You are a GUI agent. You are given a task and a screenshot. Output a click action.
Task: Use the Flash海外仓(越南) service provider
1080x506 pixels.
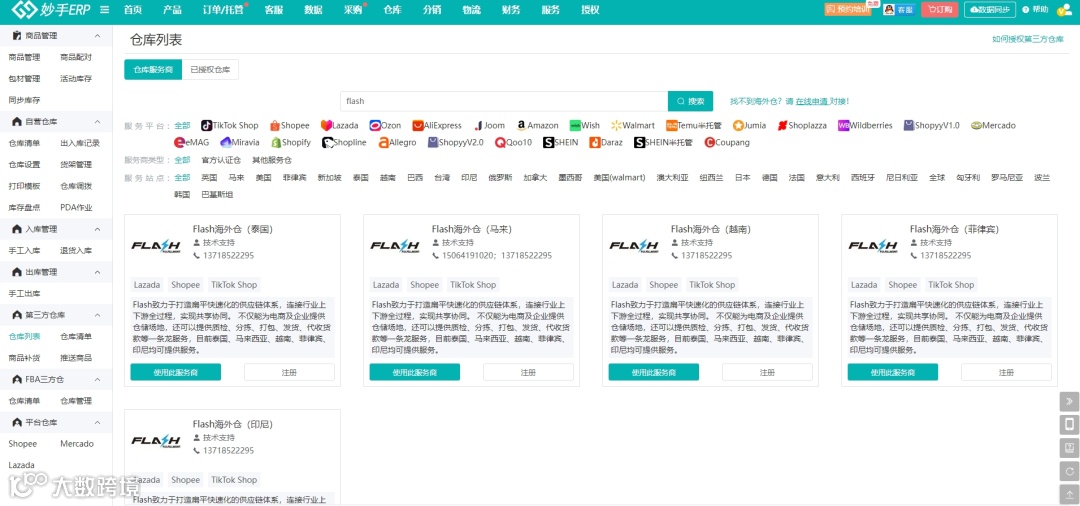(654, 372)
